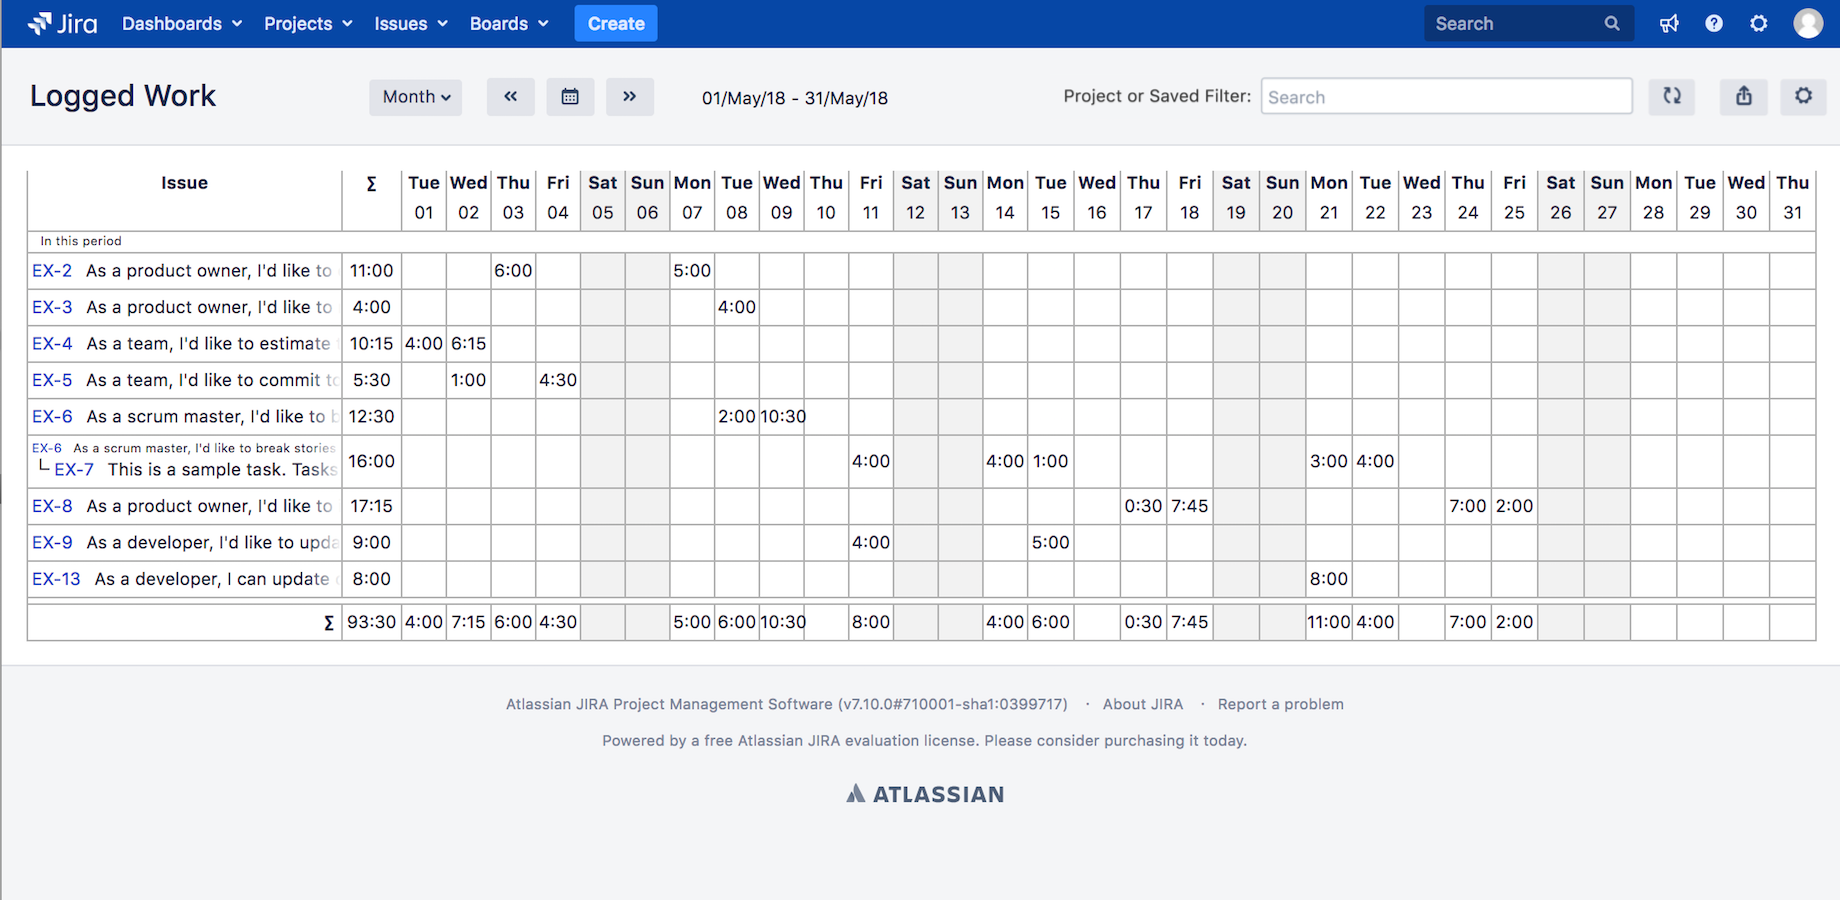The image size is (1840, 900).
Task: Export the report with share icon
Action: (1744, 96)
